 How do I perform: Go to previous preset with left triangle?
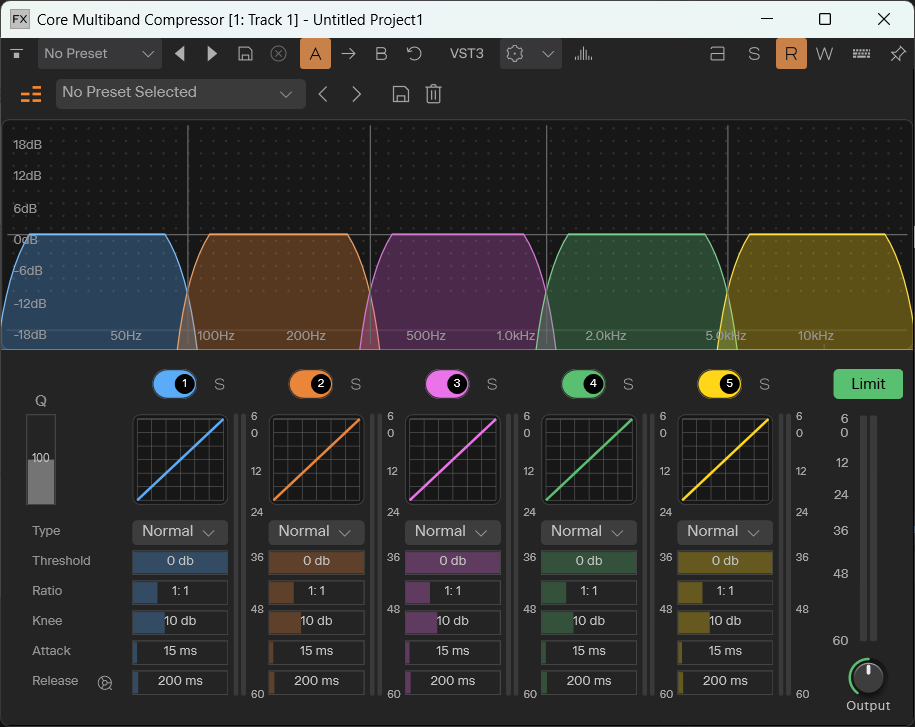[x=180, y=54]
